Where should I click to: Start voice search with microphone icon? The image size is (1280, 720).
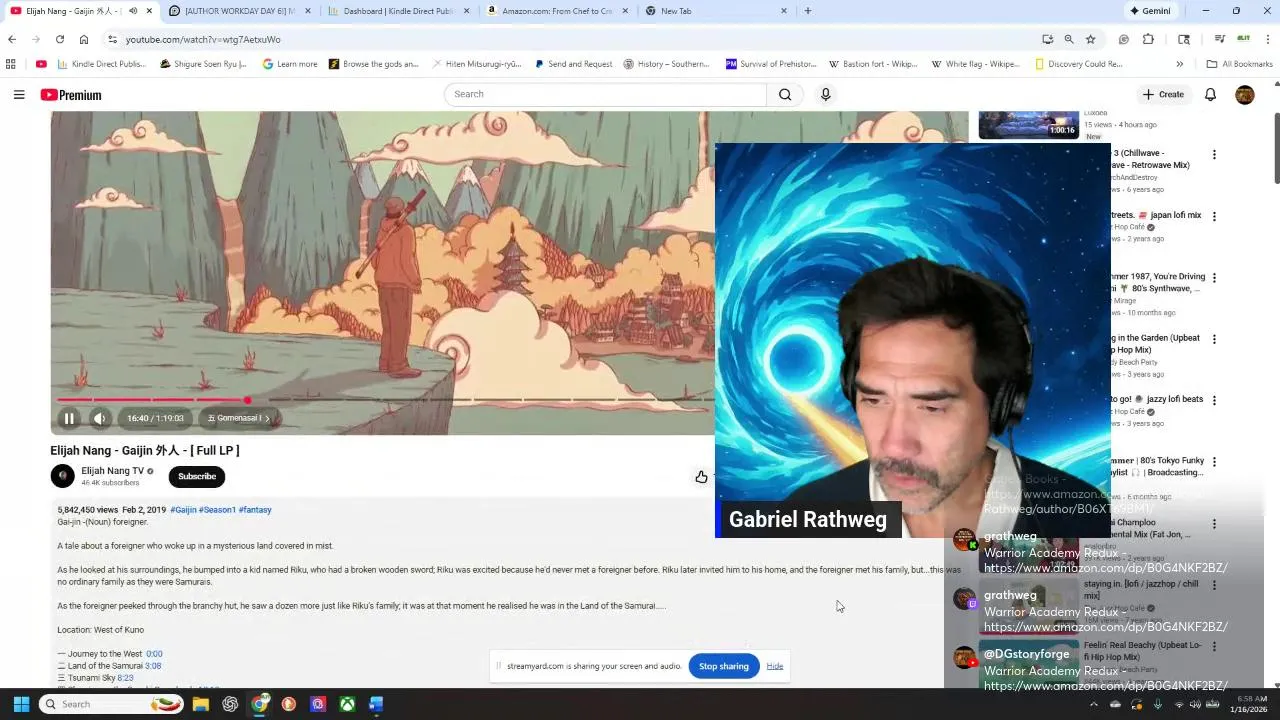tap(825, 94)
